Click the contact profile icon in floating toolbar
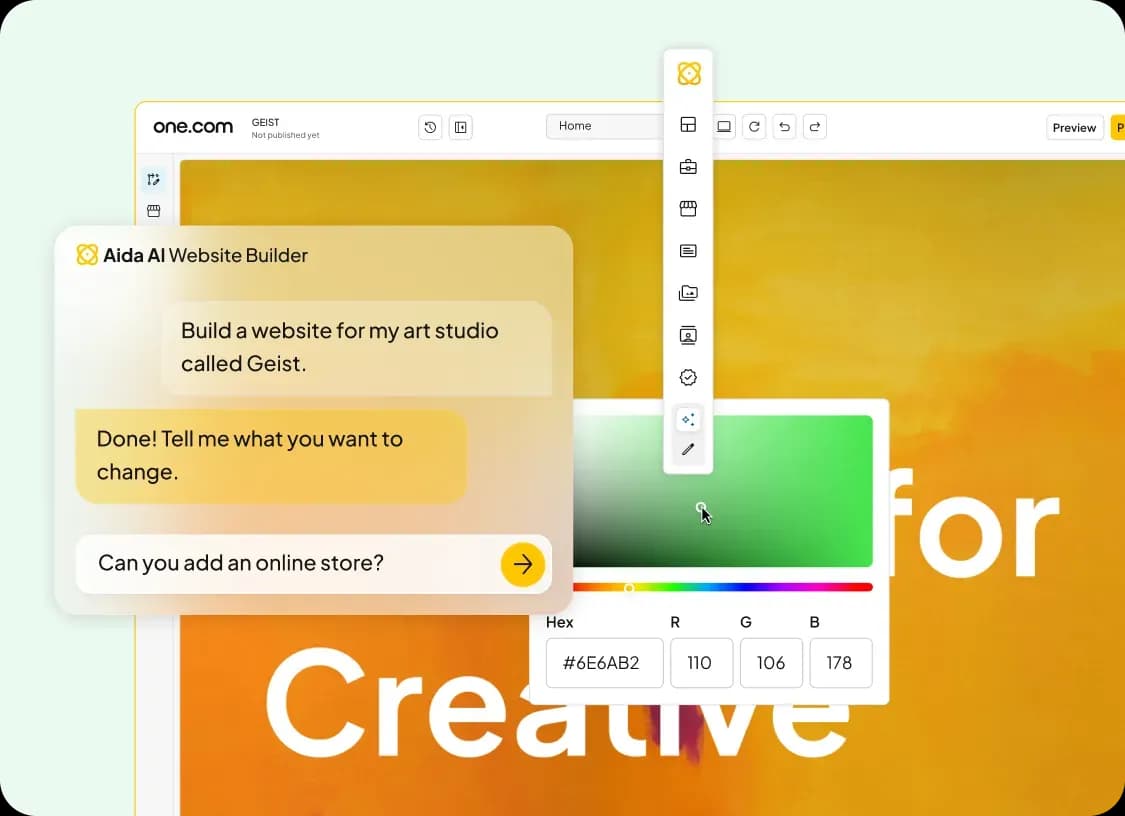This screenshot has width=1125, height=816. tap(688, 335)
